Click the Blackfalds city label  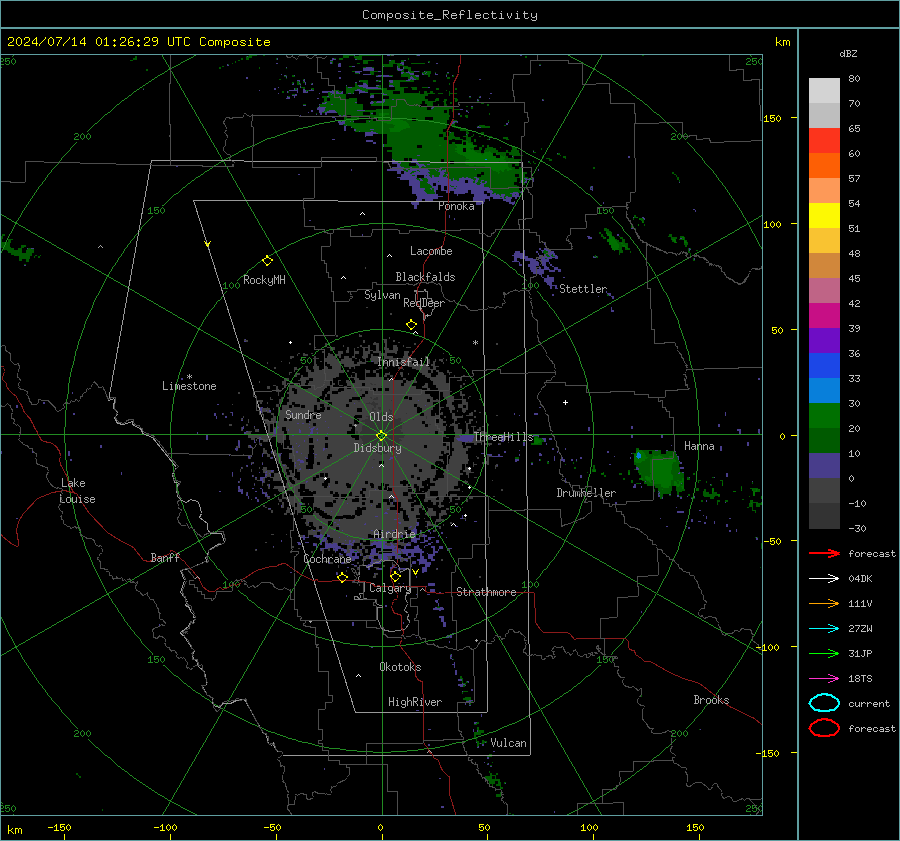coord(425,277)
